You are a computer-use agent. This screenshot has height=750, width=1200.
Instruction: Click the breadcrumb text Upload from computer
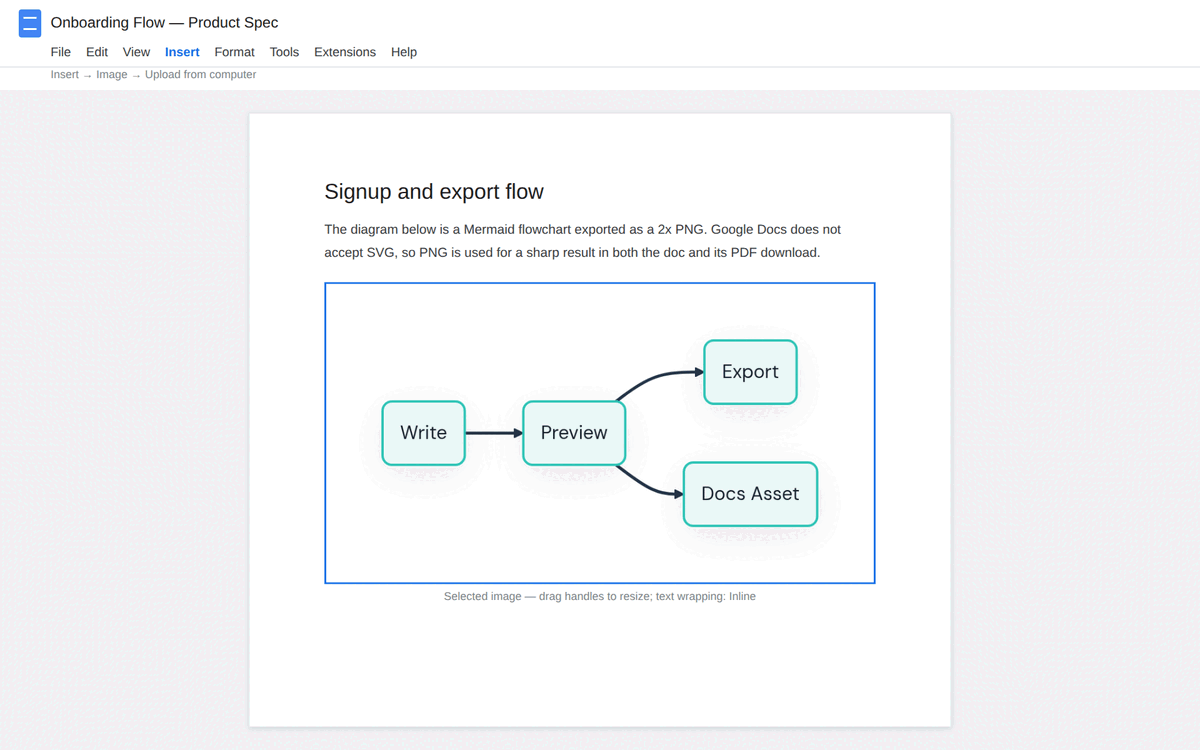(200, 75)
